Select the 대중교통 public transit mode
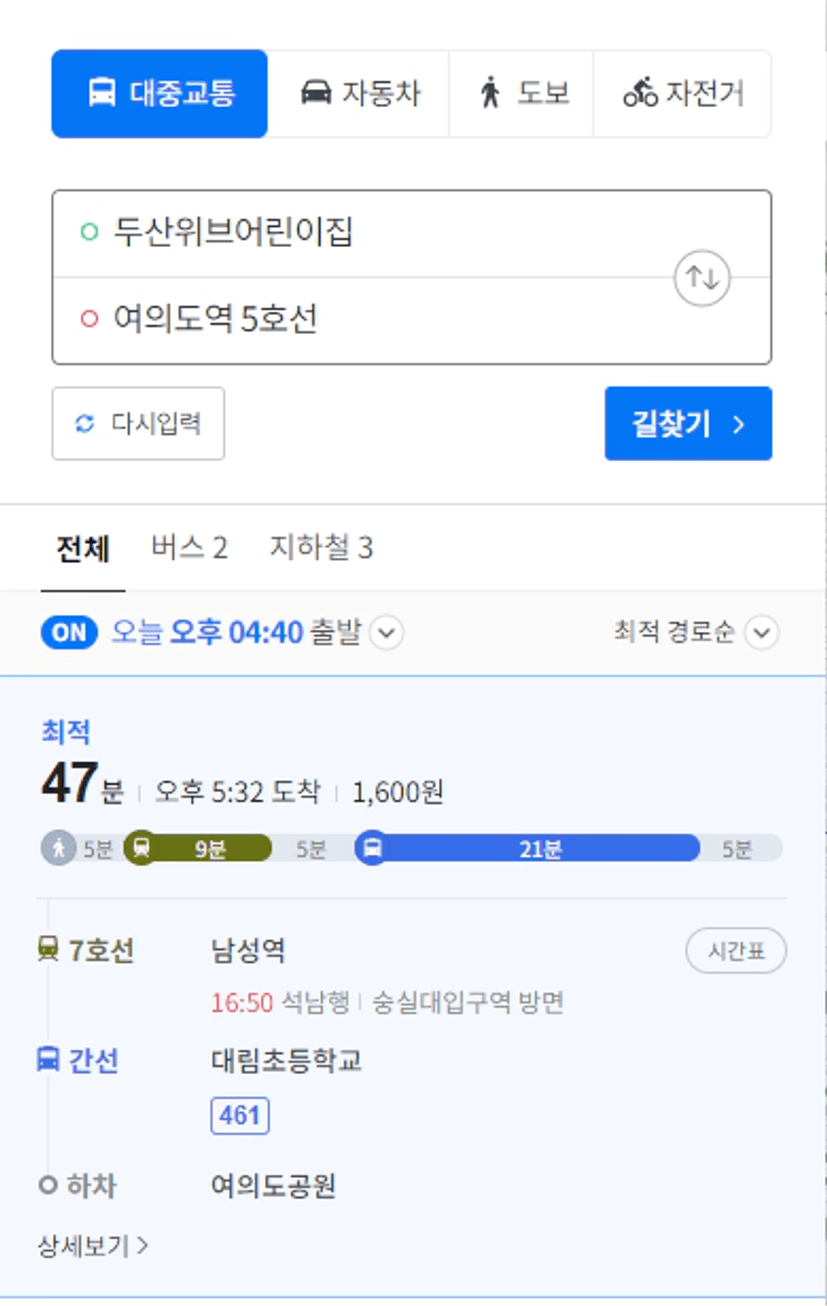The width and height of the screenshot is (827, 1306). [159, 93]
